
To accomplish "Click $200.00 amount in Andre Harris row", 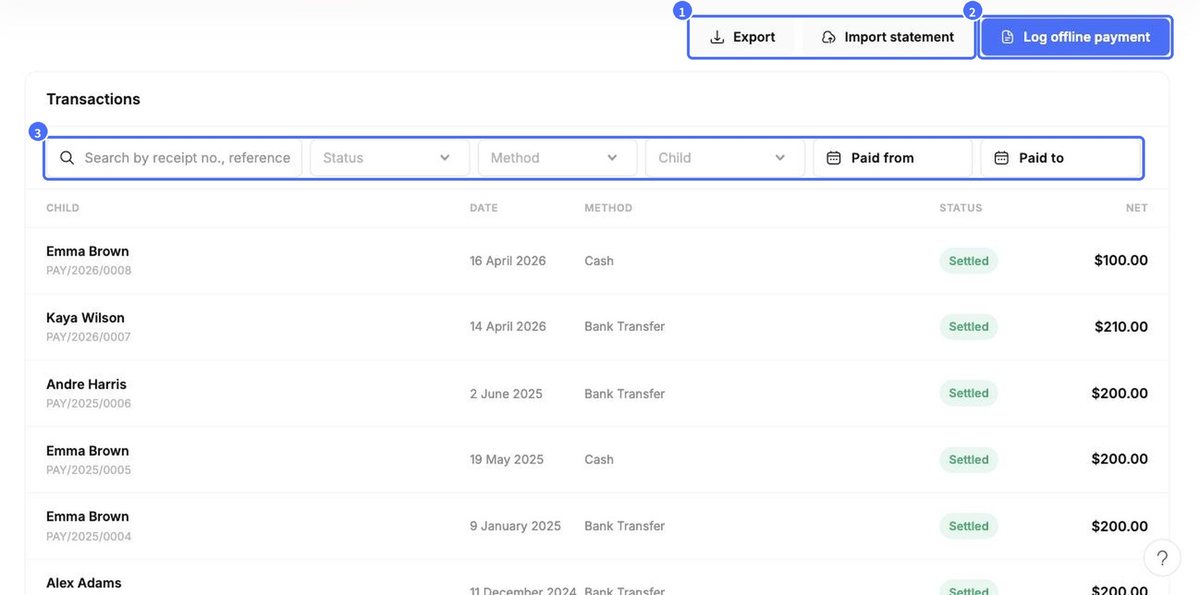I will click(x=1120, y=394).
